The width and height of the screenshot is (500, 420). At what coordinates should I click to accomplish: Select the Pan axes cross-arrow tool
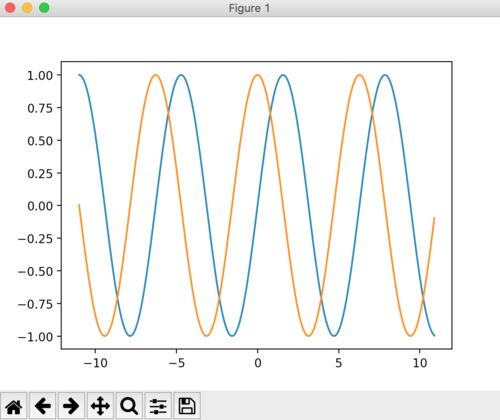[100, 406]
